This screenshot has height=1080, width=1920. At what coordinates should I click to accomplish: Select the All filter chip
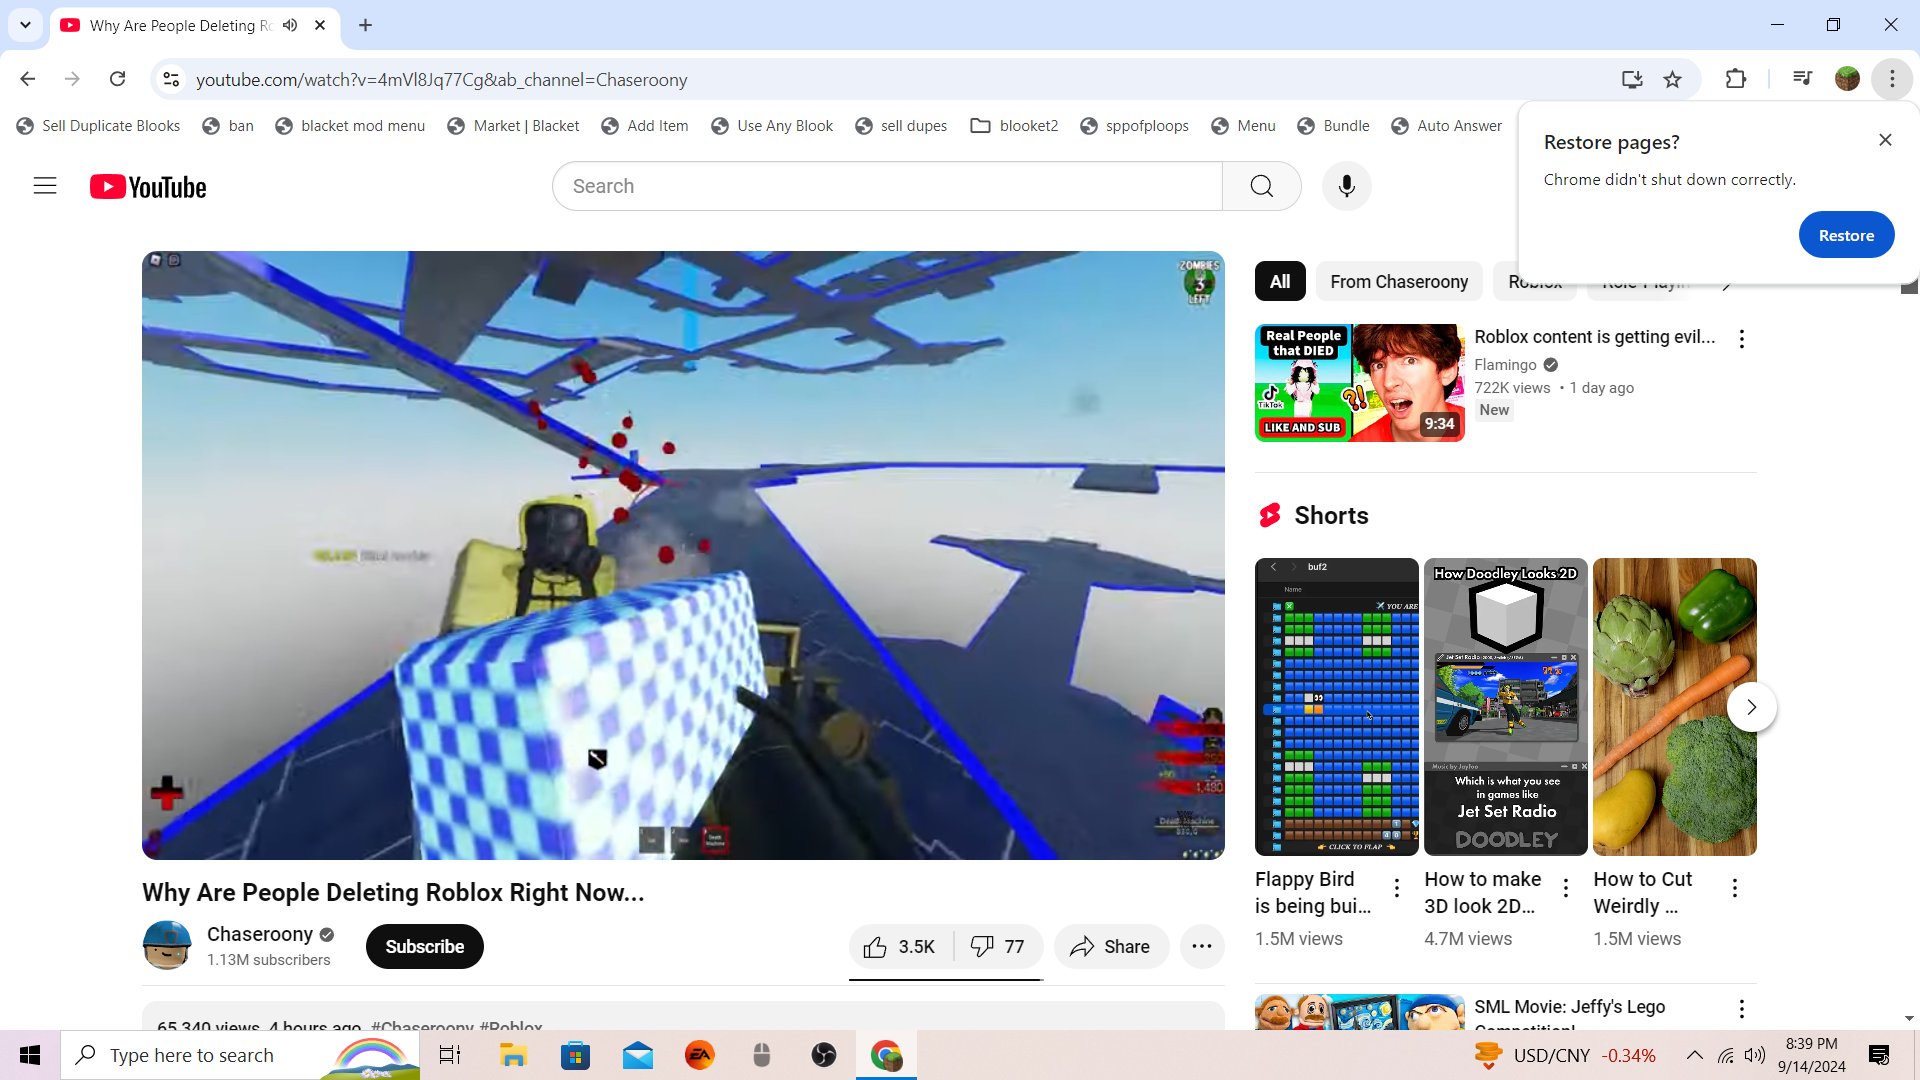pyautogui.click(x=1279, y=282)
